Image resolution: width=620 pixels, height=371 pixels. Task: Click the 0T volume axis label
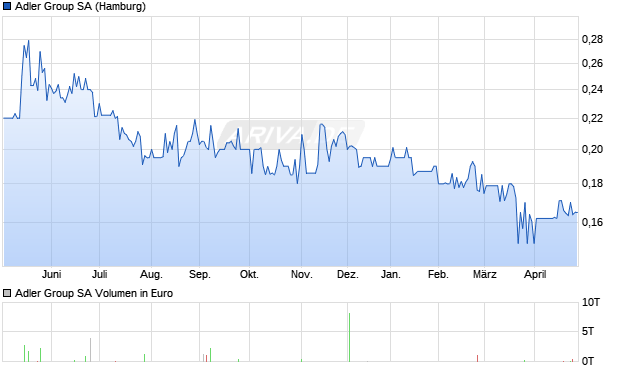pos(588,361)
